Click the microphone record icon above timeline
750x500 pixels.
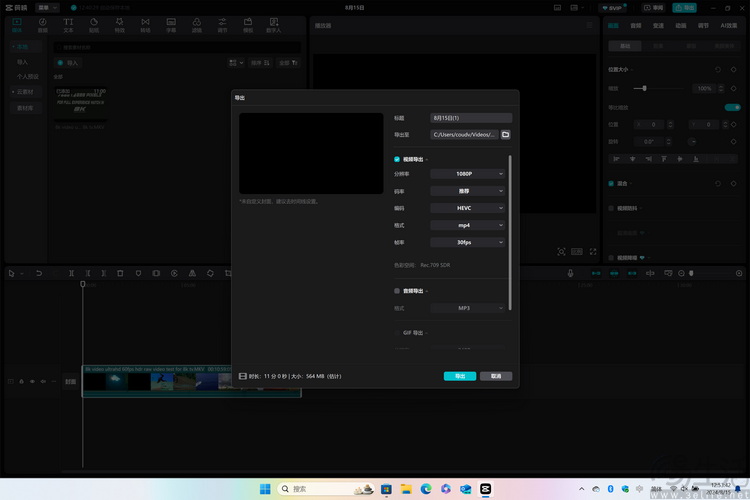[x=571, y=273]
